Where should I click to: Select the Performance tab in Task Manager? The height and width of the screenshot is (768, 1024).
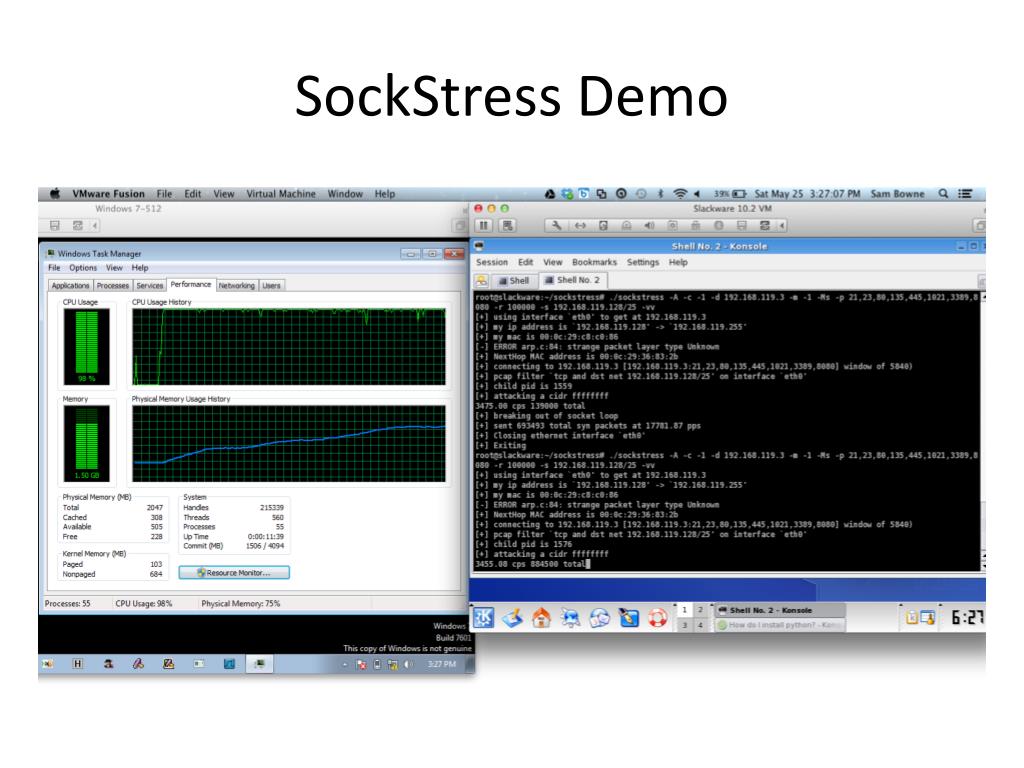click(191, 285)
